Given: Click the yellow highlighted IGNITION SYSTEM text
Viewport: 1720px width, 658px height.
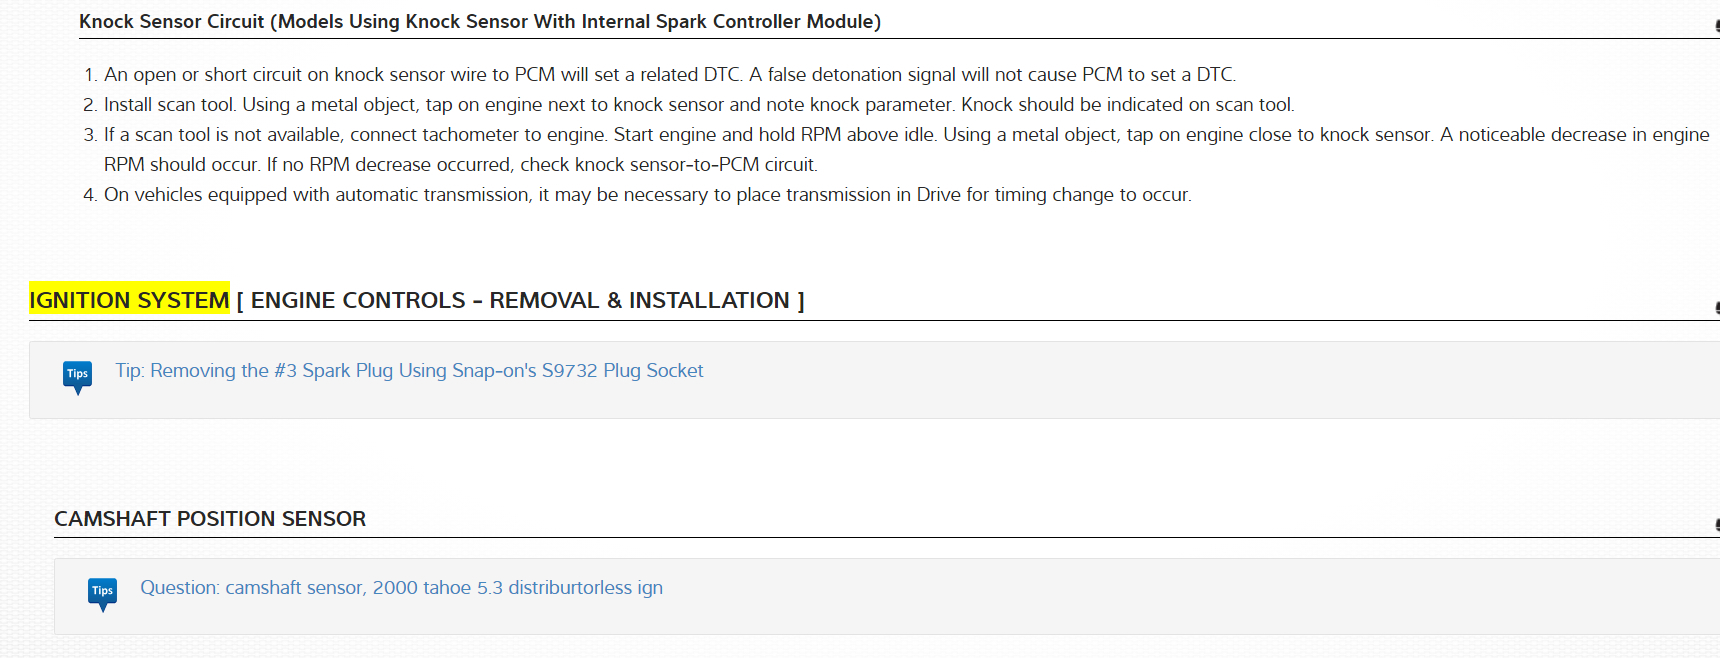Looking at the screenshot, I should coord(129,300).
